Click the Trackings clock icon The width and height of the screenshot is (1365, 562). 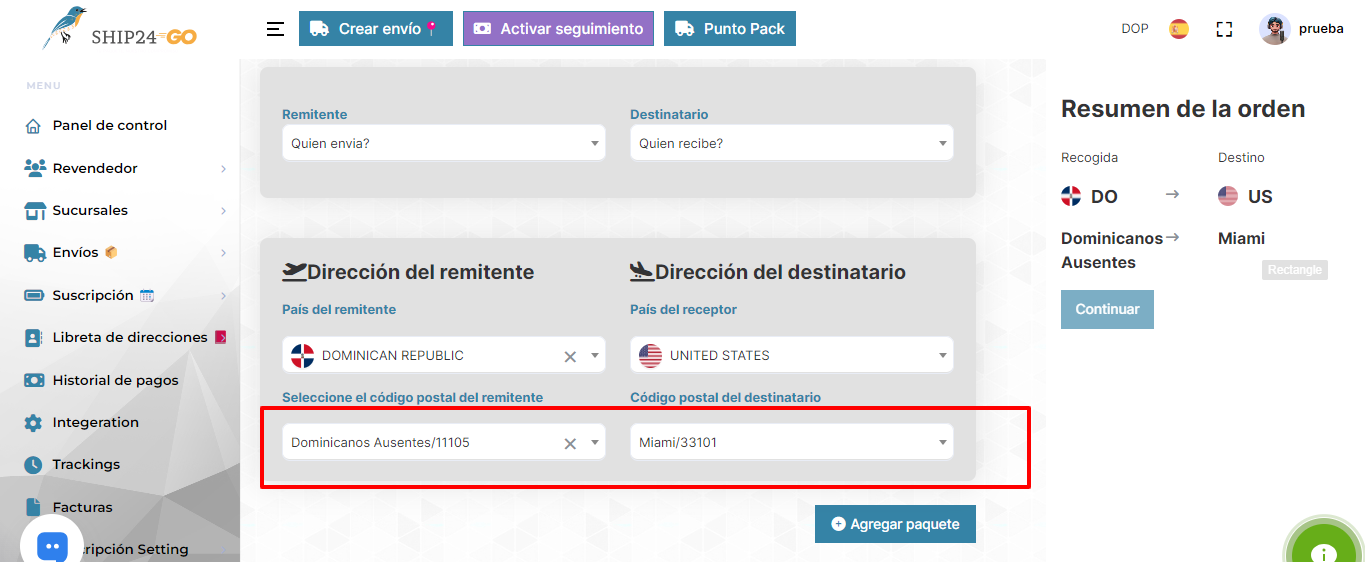tap(34, 465)
